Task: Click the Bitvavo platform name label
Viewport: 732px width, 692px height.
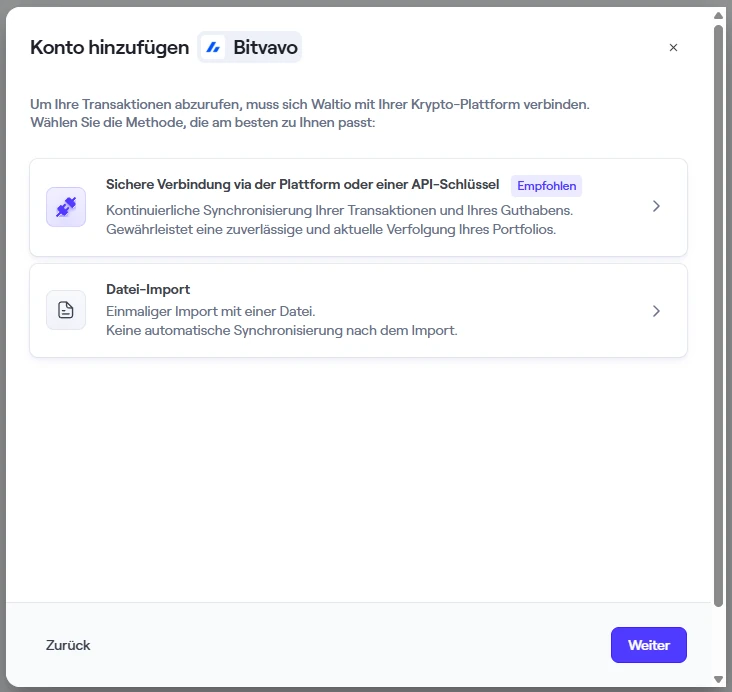Action: click(x=265, y=47)
